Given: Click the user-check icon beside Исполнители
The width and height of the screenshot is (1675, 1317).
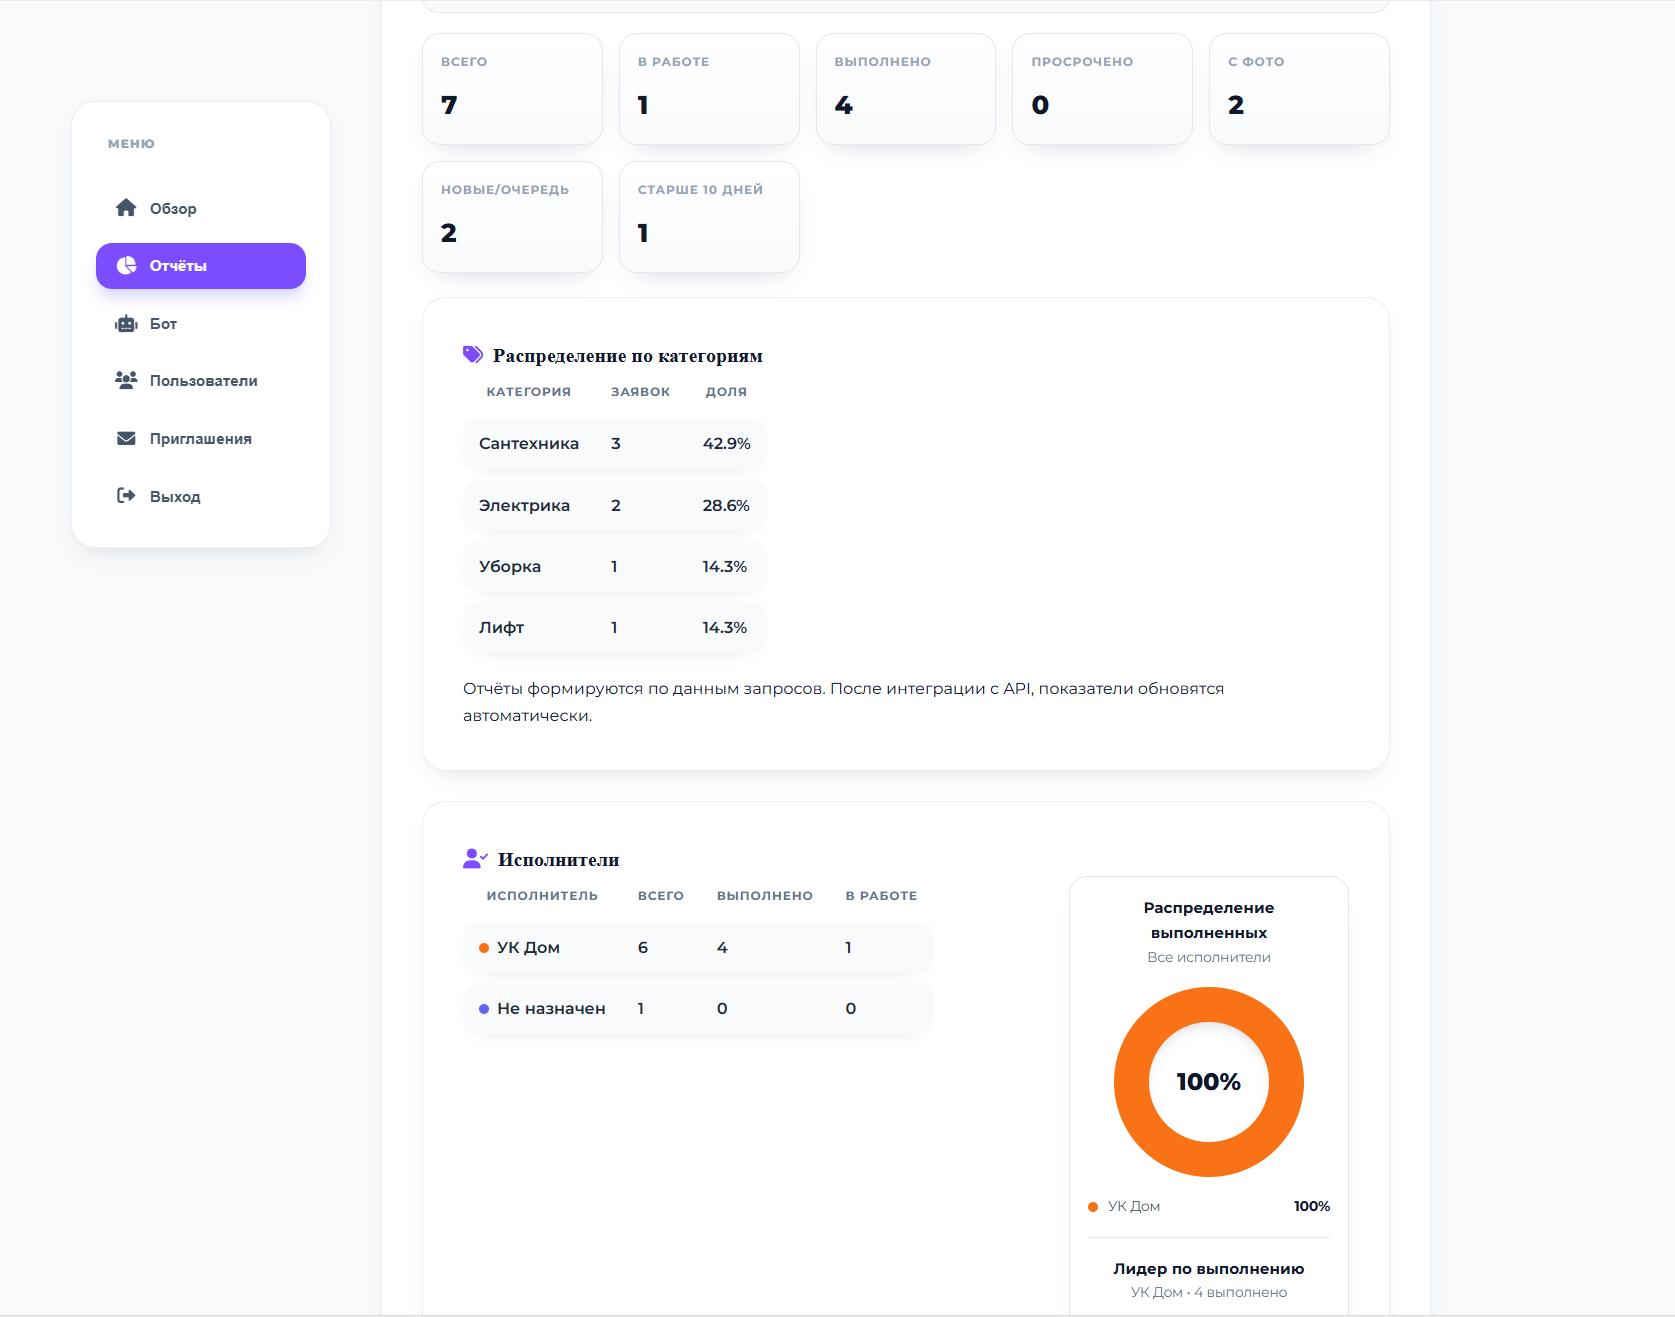Looking at the screenshot, I should pos(475,859).
